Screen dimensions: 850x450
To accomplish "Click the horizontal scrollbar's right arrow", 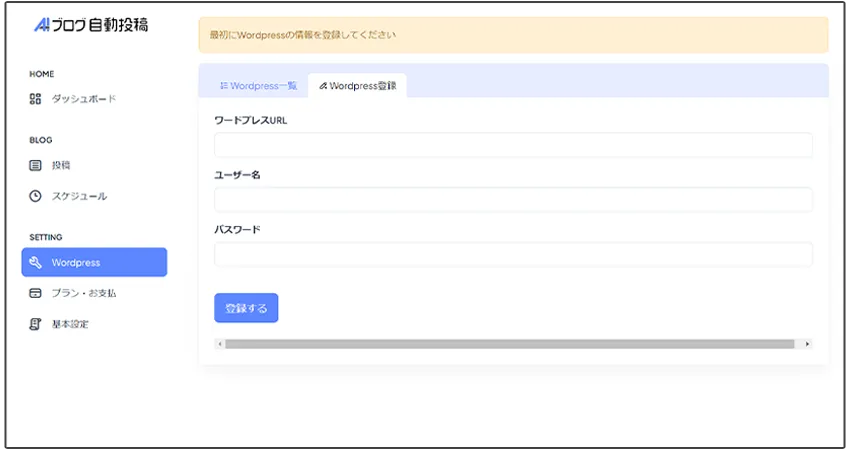I will (x=807, y=344).
